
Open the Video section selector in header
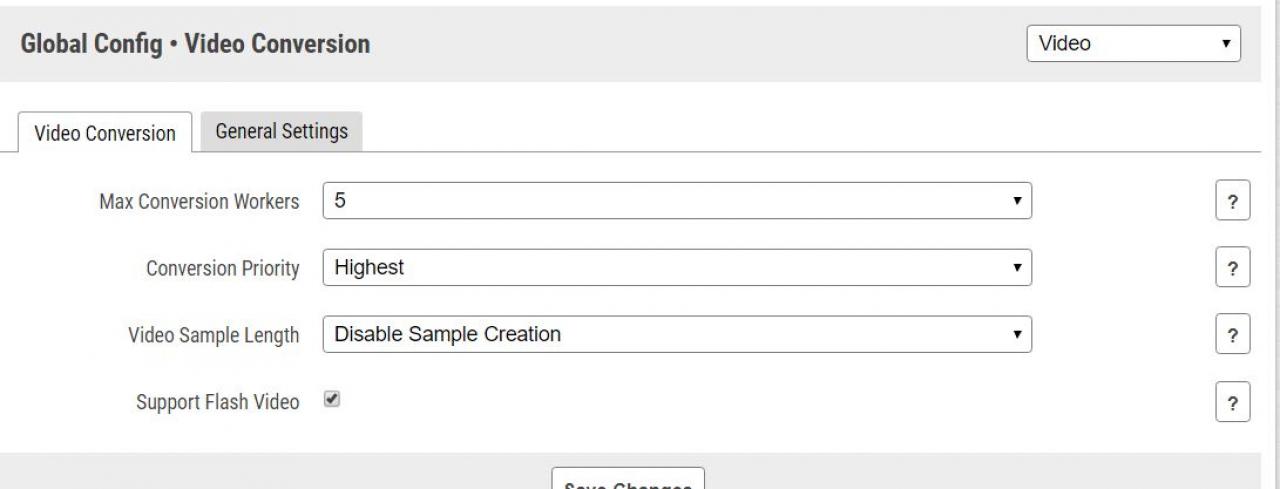(x=1133, y=44)
